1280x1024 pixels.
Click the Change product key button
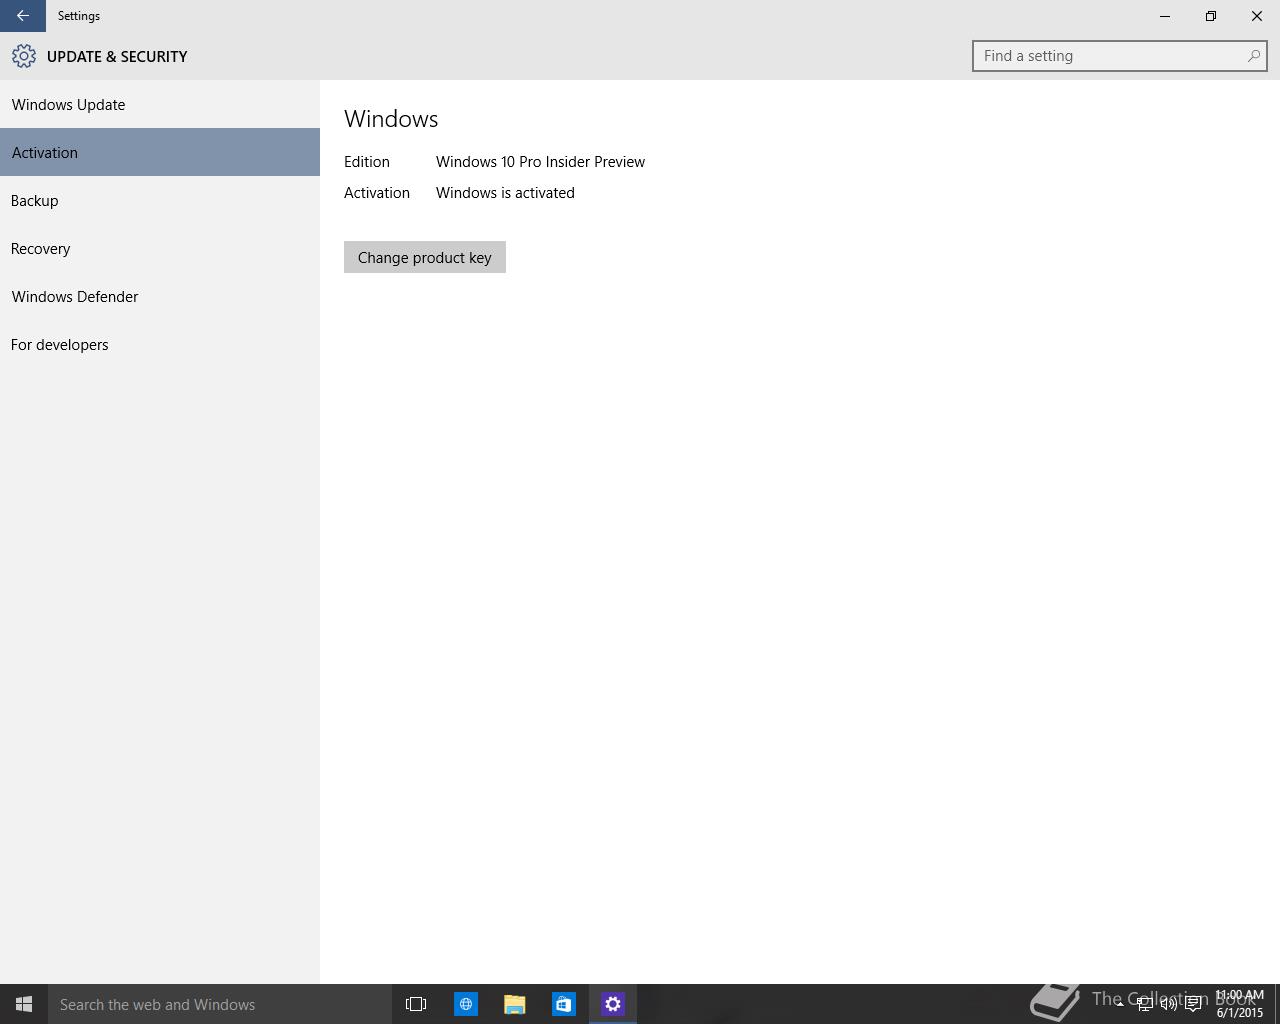pyautogui.click(x=425, y=257)
